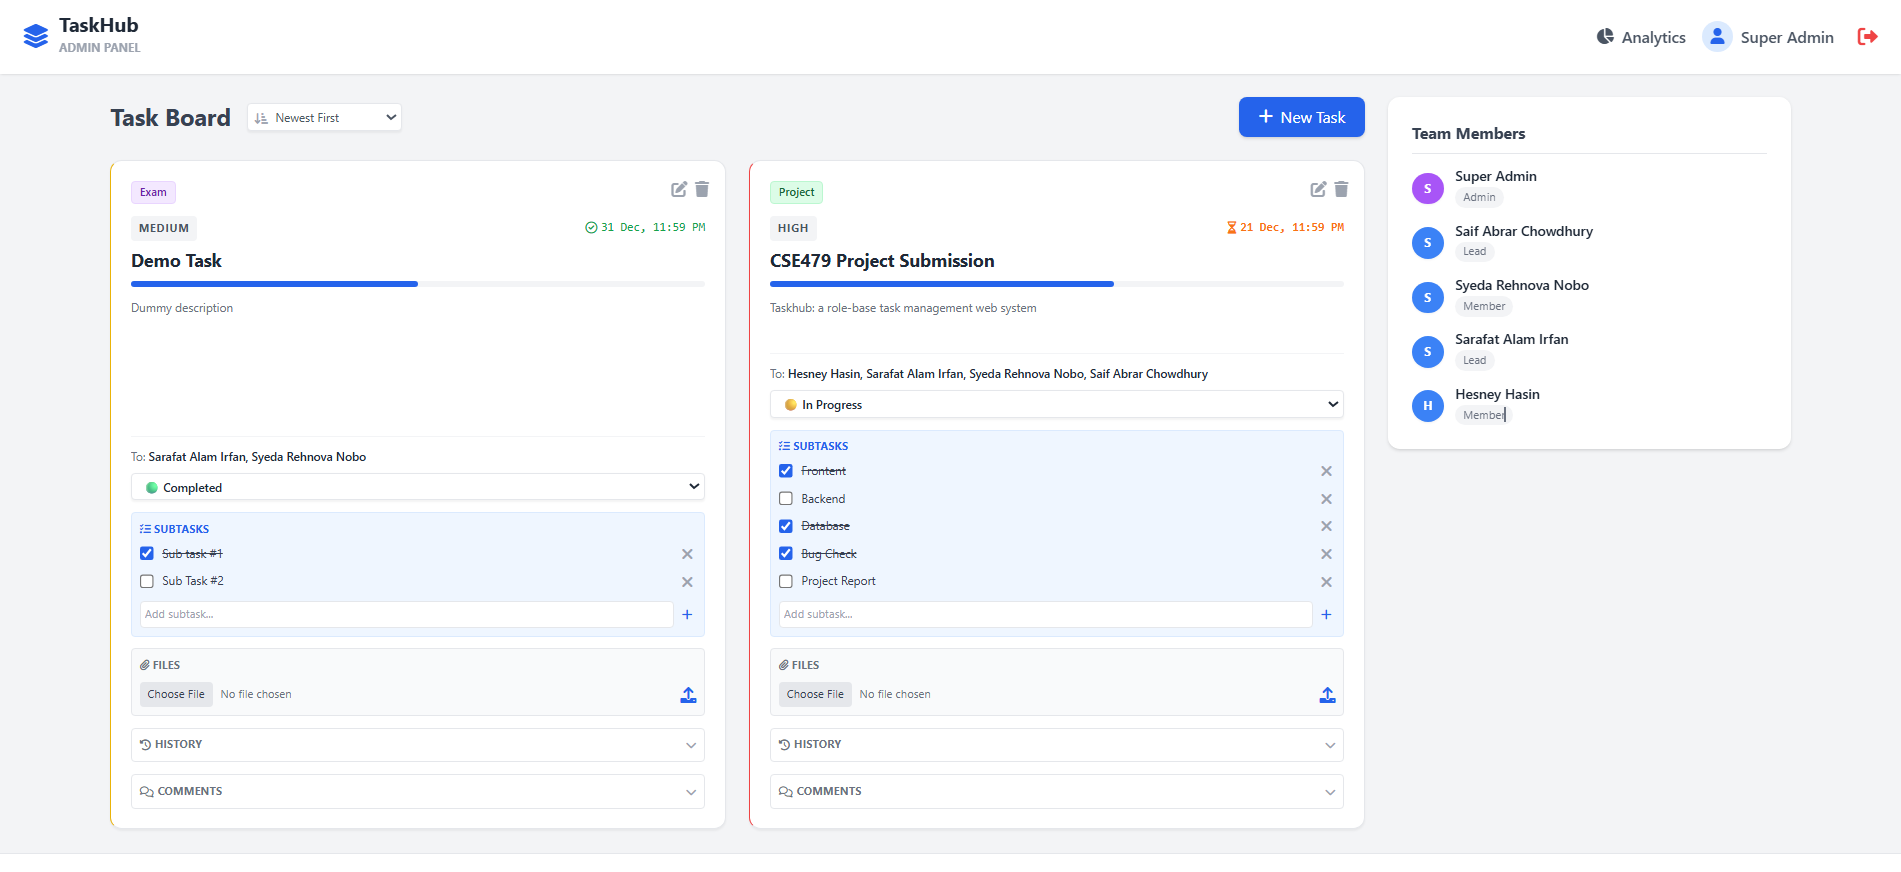Tick the Sub Task #2 checkbox
The width and height of the screenshot is (1901, 872).
(147, 581)
